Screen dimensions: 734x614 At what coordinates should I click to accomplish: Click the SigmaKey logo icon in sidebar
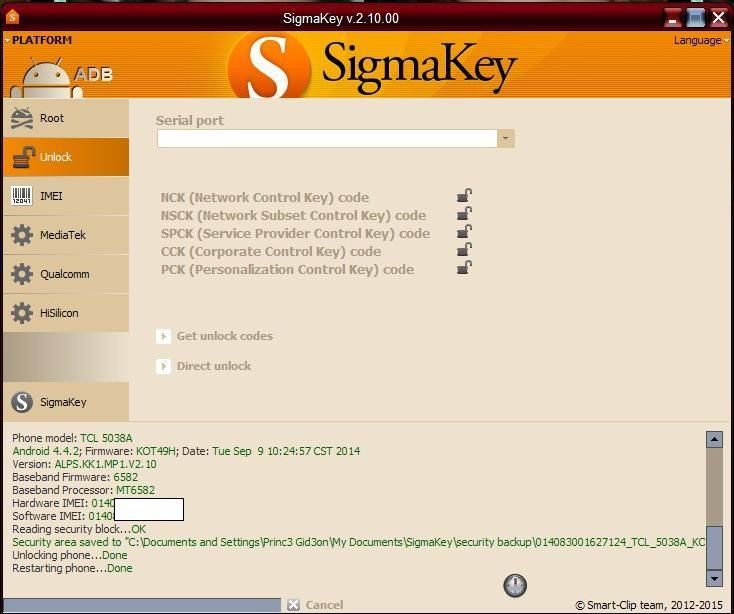coord(22,402)
